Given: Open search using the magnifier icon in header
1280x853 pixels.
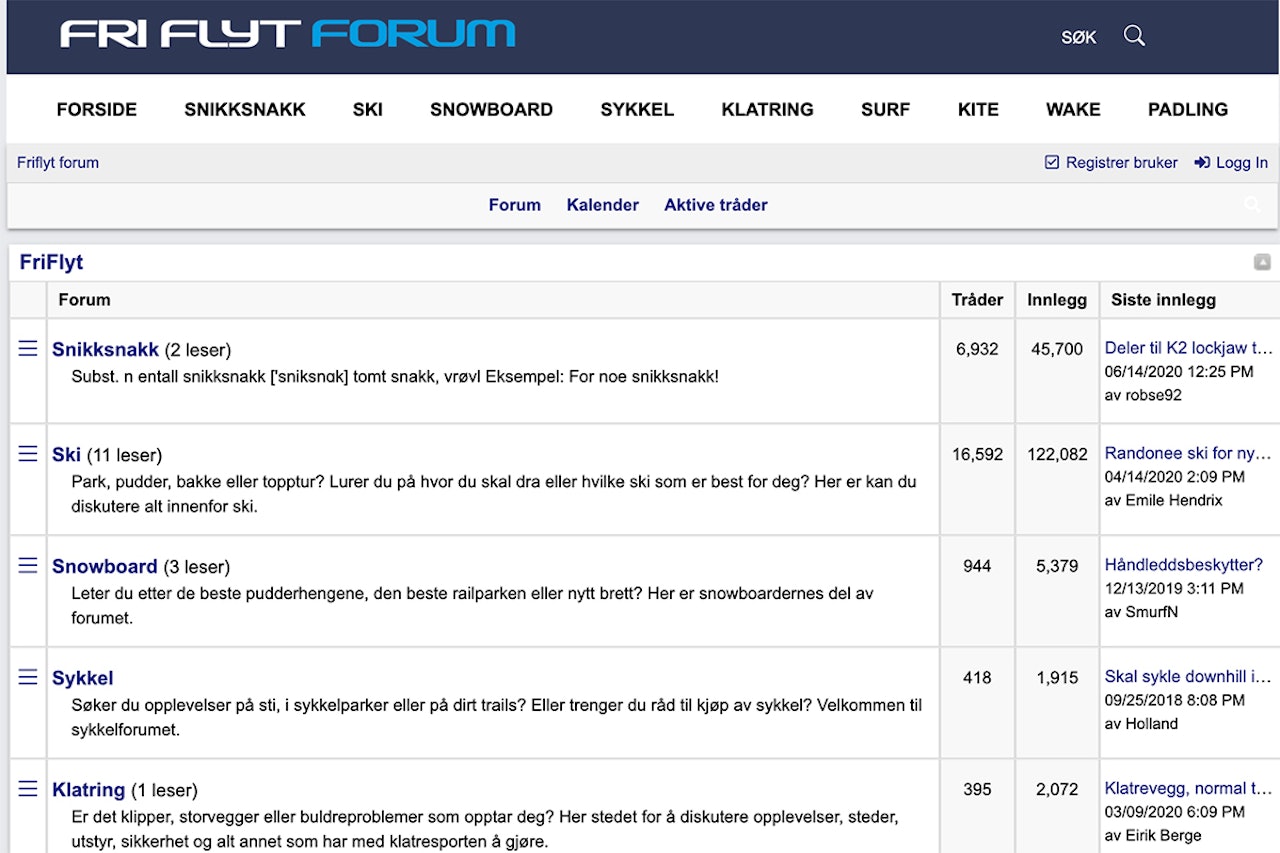Looking at the screenshot, I should pos(1134,35).
